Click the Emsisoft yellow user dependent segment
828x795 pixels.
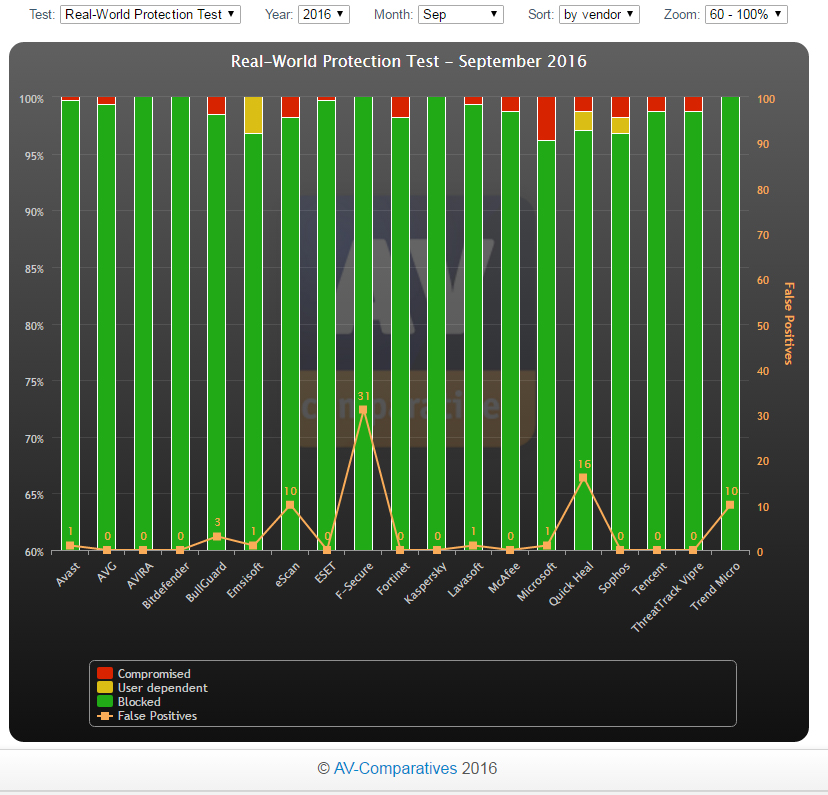click(253, 115)
